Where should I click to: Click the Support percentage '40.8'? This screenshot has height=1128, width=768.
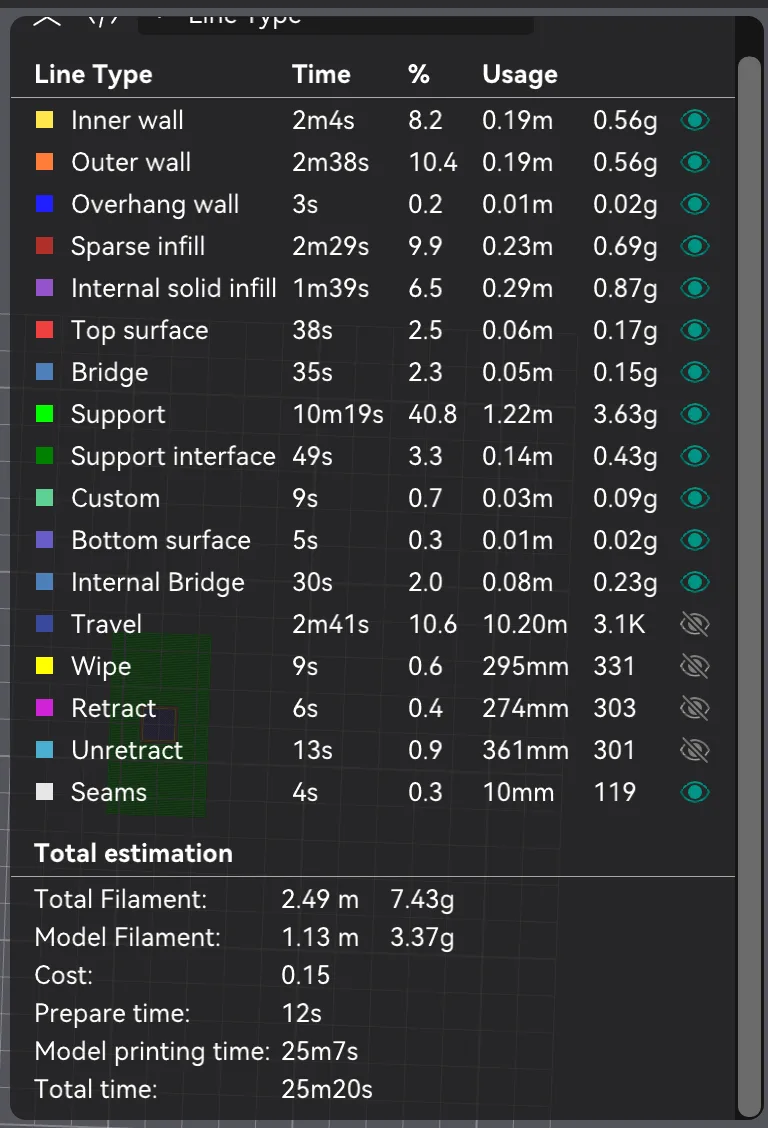coord(433,414)
